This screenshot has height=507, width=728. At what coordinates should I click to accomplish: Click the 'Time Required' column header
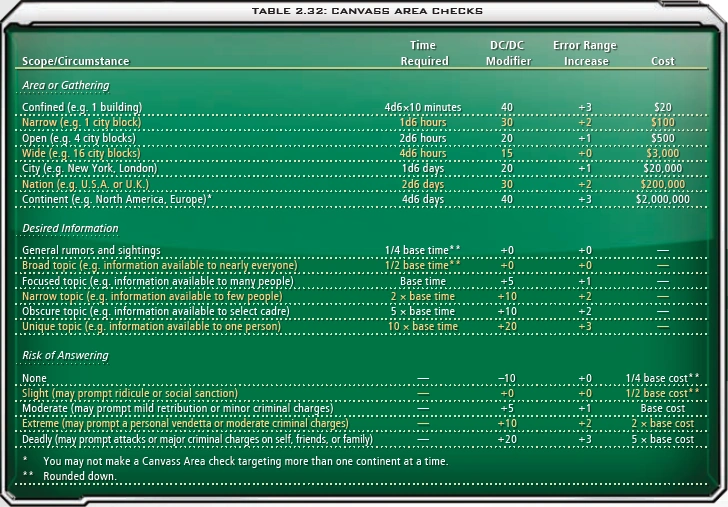(x=424, y=53)
